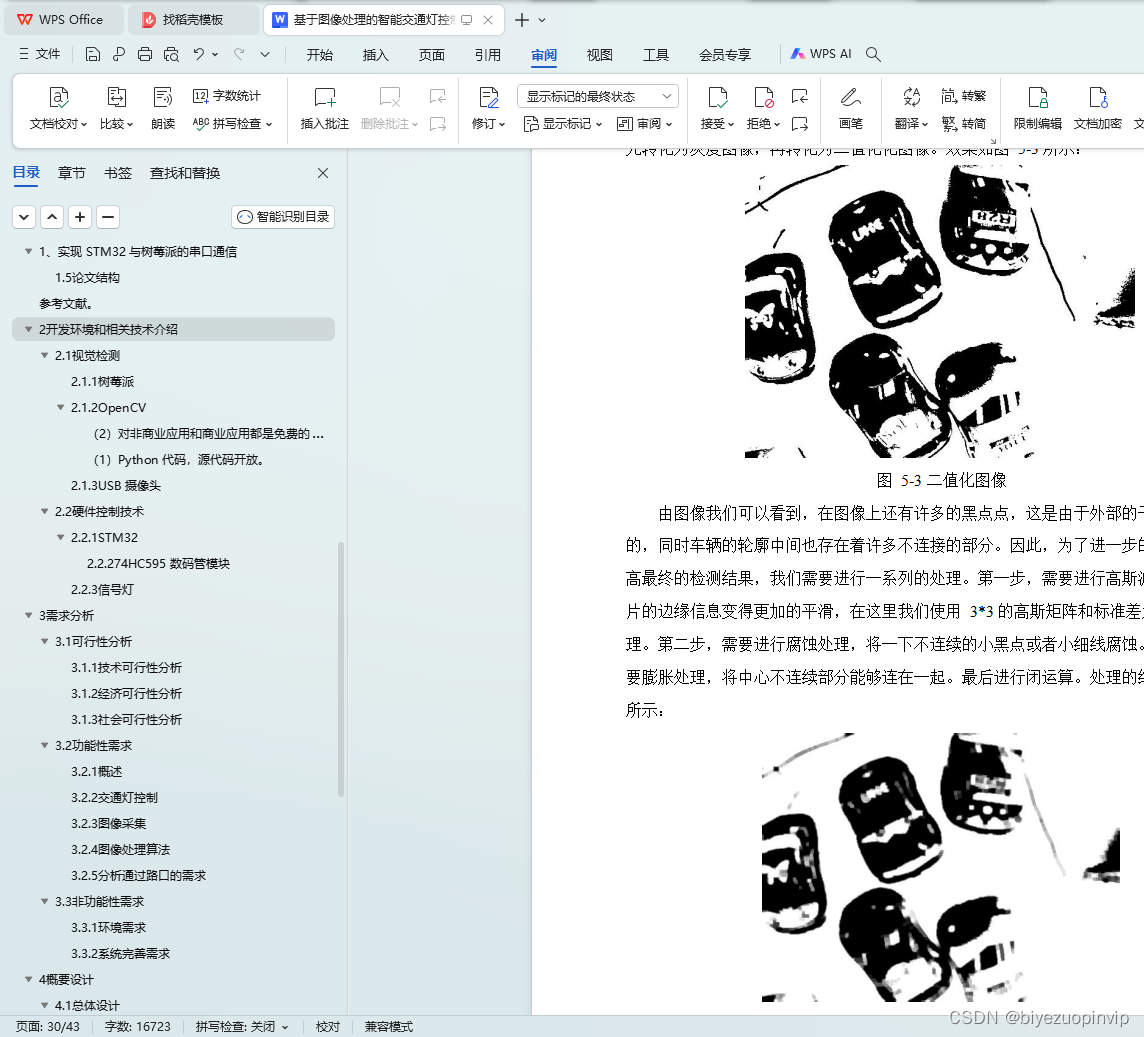
Task: Run 拼写检查 spell check
Action: click(232, 123)
